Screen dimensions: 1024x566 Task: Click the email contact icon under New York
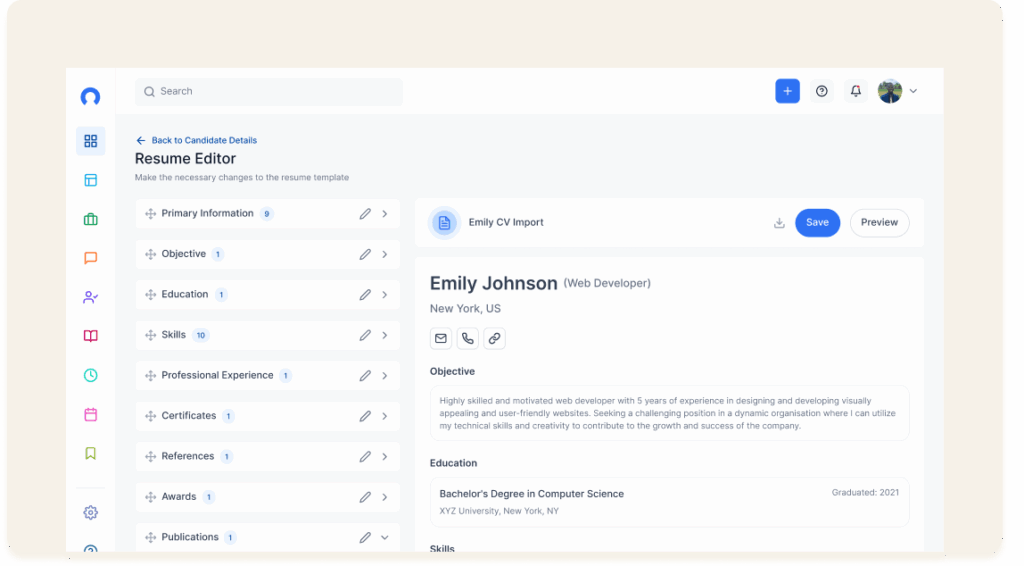(441, 338)
